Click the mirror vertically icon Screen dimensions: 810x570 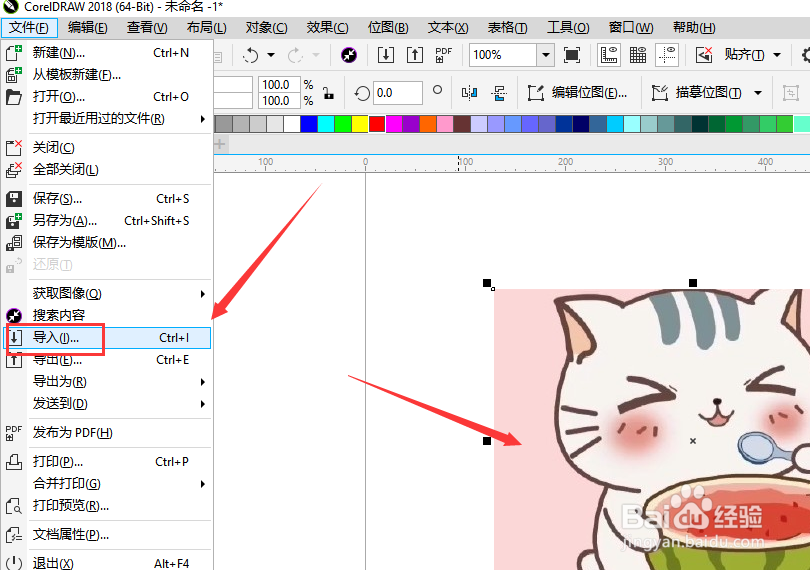pos(499,93)
